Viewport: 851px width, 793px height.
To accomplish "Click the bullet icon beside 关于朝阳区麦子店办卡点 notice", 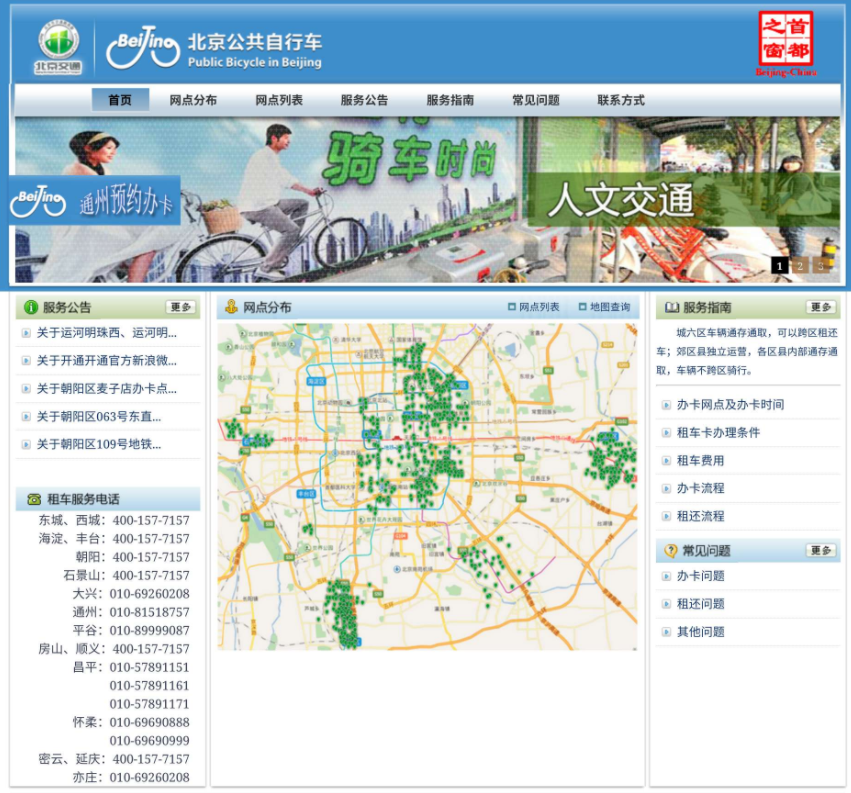I will coord(26,389).
